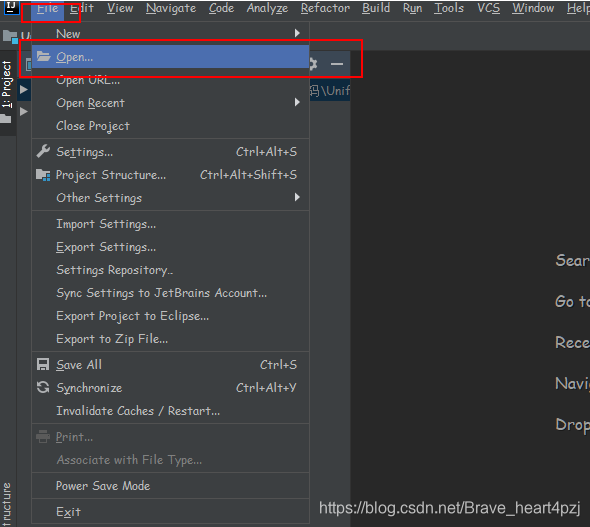590x527 pixels.
Task: Open the Analyze menu
Action: (x=267, y=8)
